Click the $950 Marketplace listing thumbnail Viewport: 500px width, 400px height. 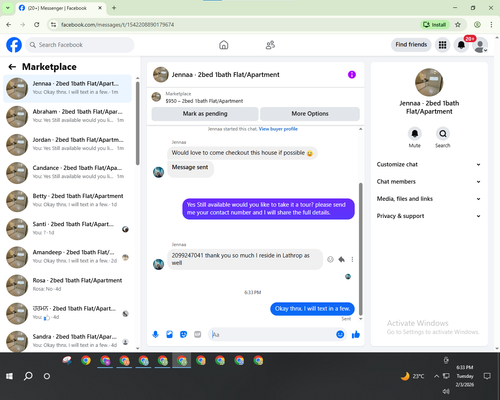click(x=156, y=97)
